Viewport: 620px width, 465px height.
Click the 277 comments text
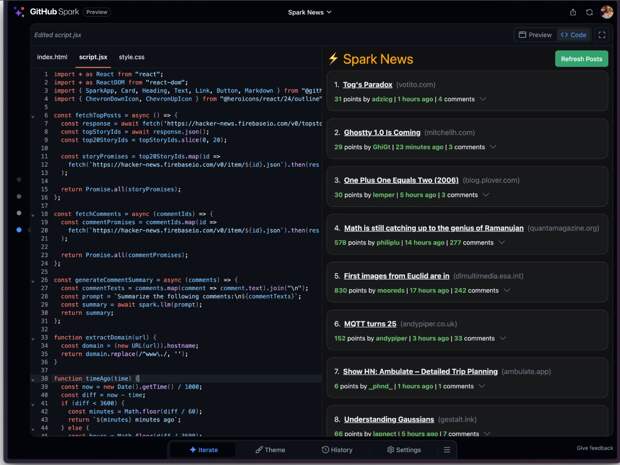(x=471, y=243)
